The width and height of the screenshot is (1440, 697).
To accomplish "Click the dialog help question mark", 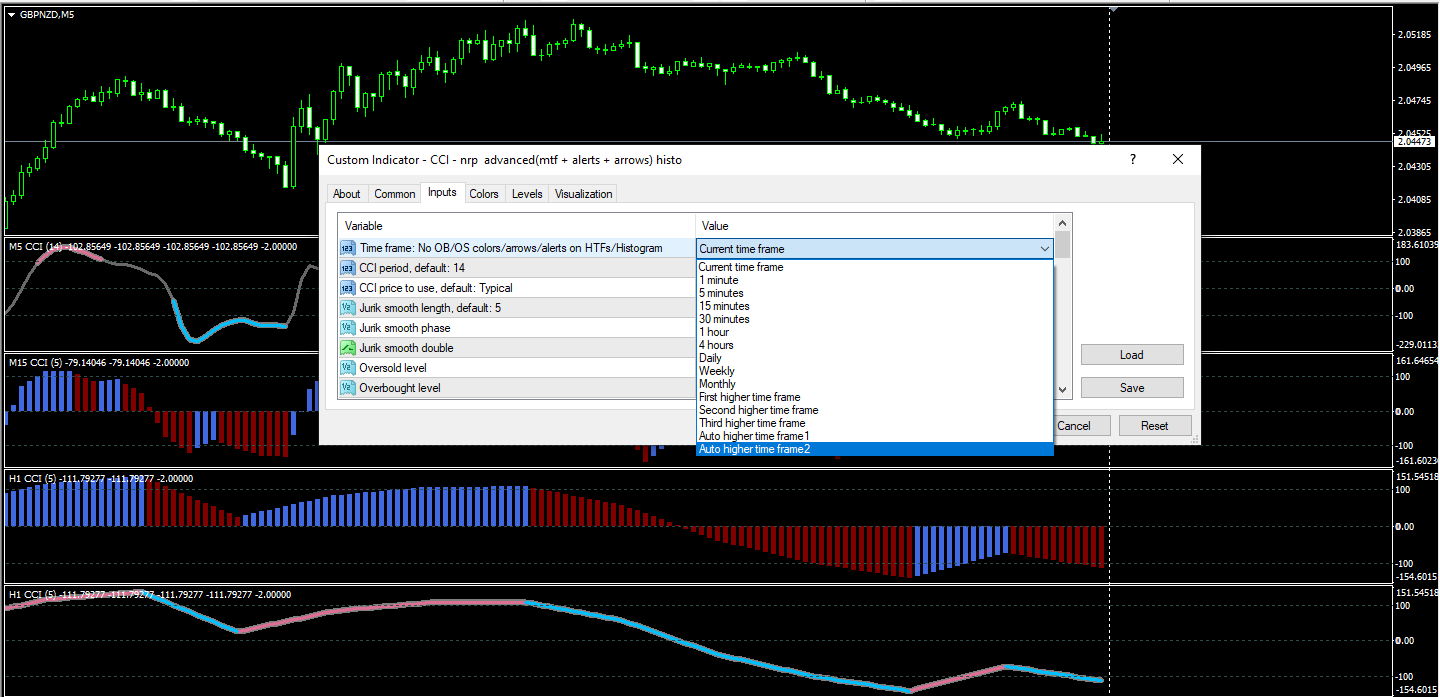I will [x=1132, y=160].
